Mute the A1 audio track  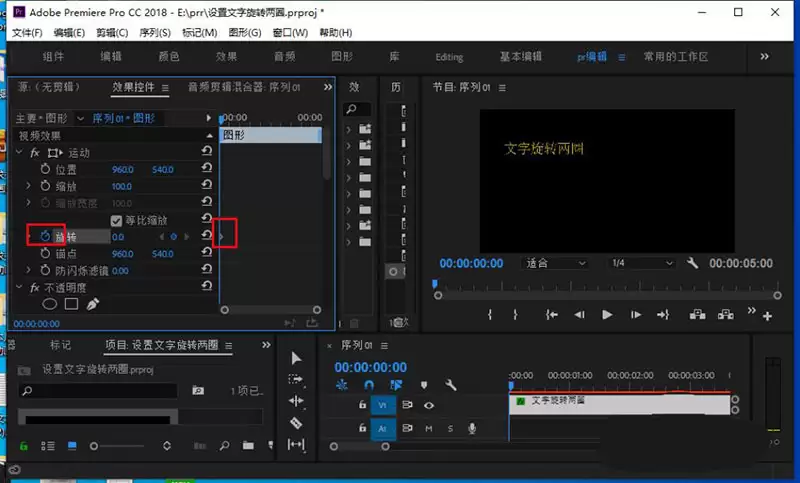[429, 428]
